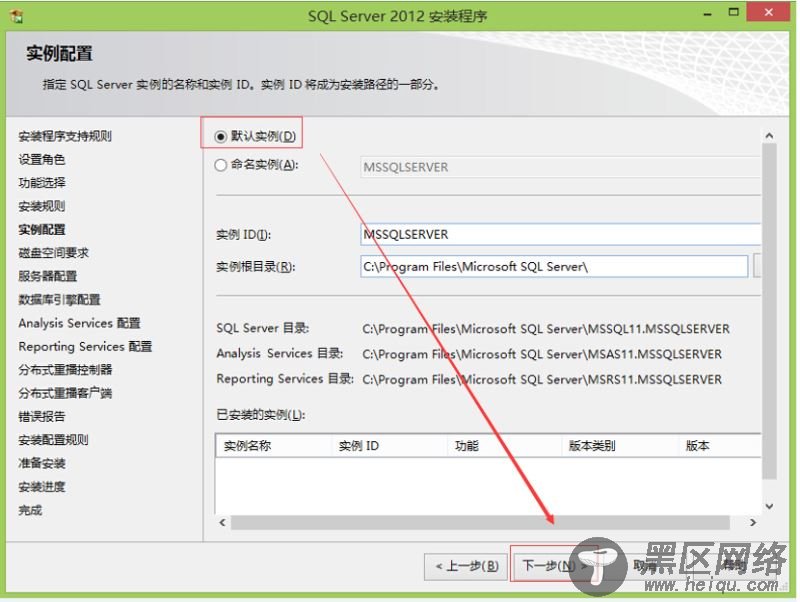800x602 pixels.
Task: Click horizontal scrollbar right arrow
Action: click(753, 522)
